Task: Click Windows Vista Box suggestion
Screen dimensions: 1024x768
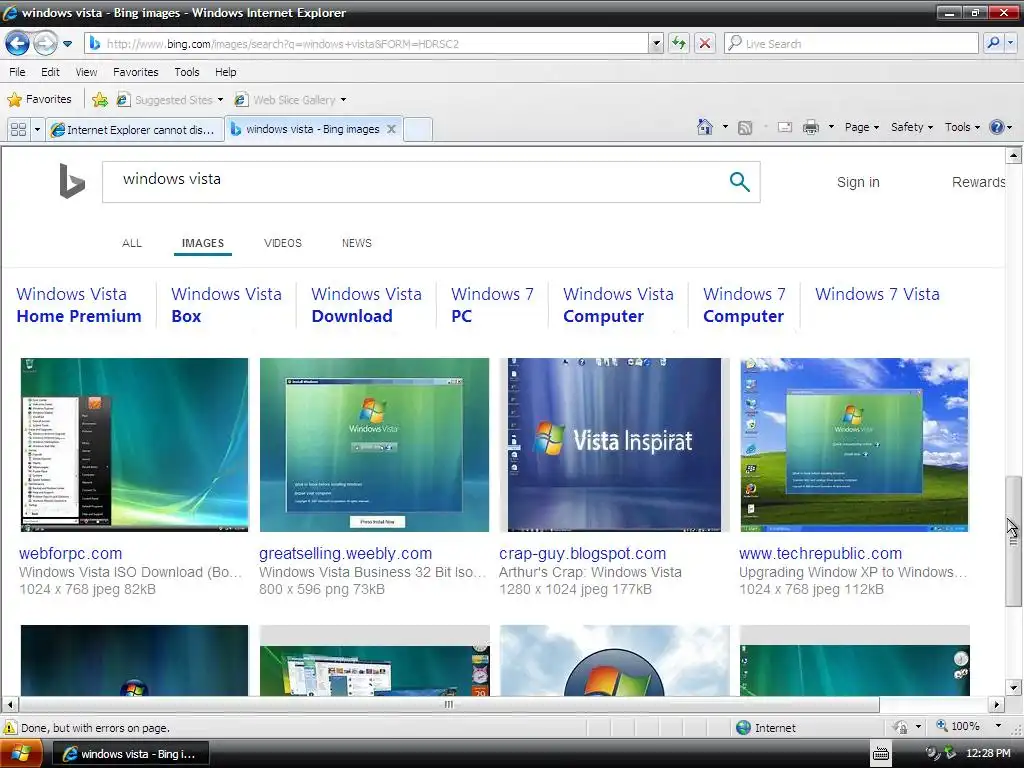Action: tap(226, 305)
